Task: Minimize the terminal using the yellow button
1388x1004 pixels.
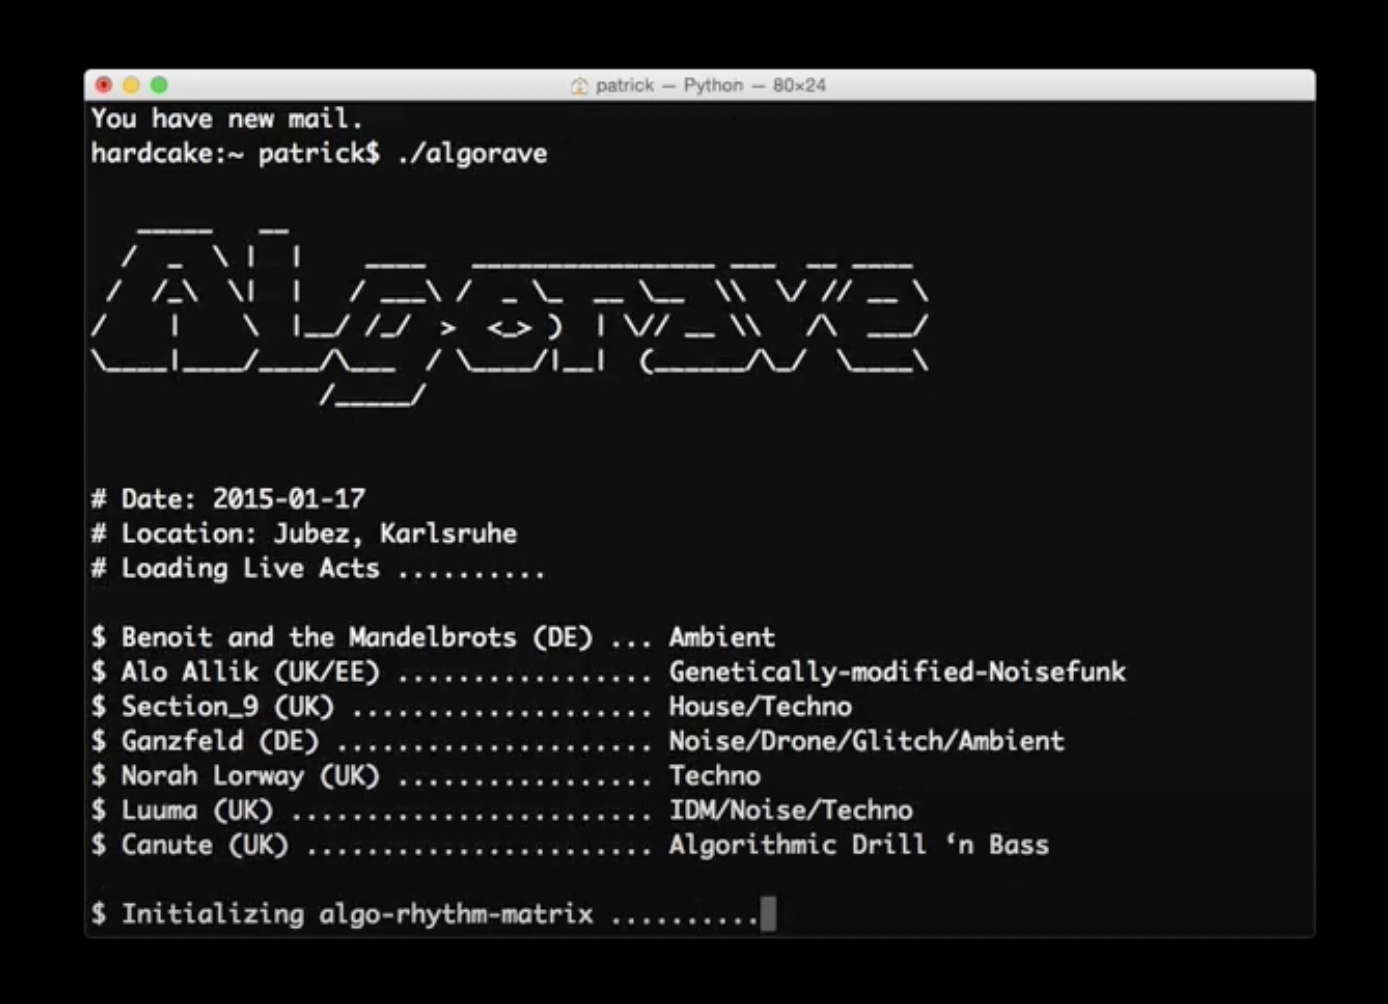Action: click(131, 85)
